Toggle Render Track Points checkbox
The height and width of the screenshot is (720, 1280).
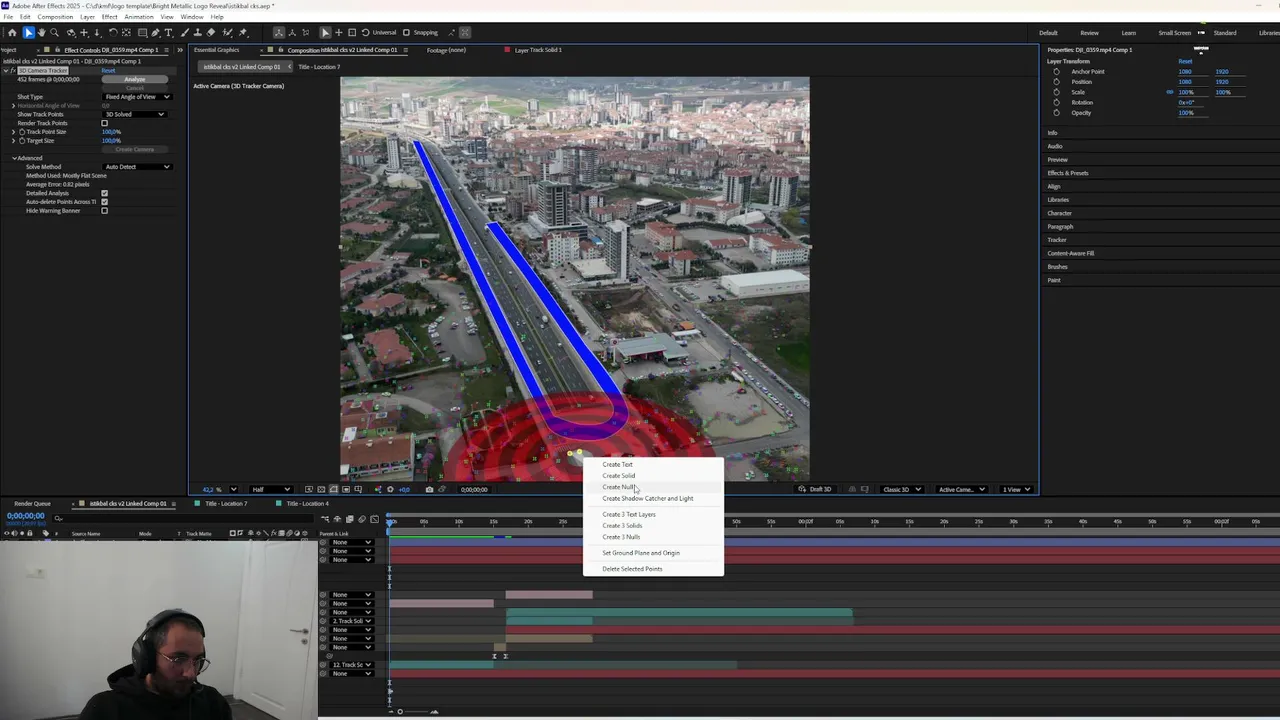point(104,123)
